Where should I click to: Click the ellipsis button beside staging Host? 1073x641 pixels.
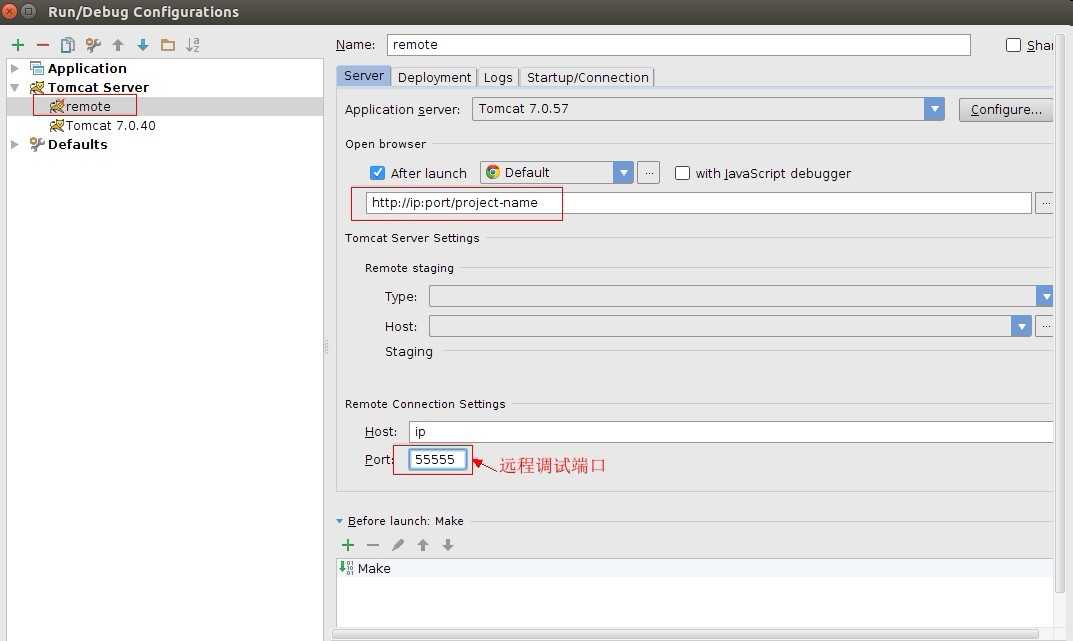click(x=1045, y=326)
